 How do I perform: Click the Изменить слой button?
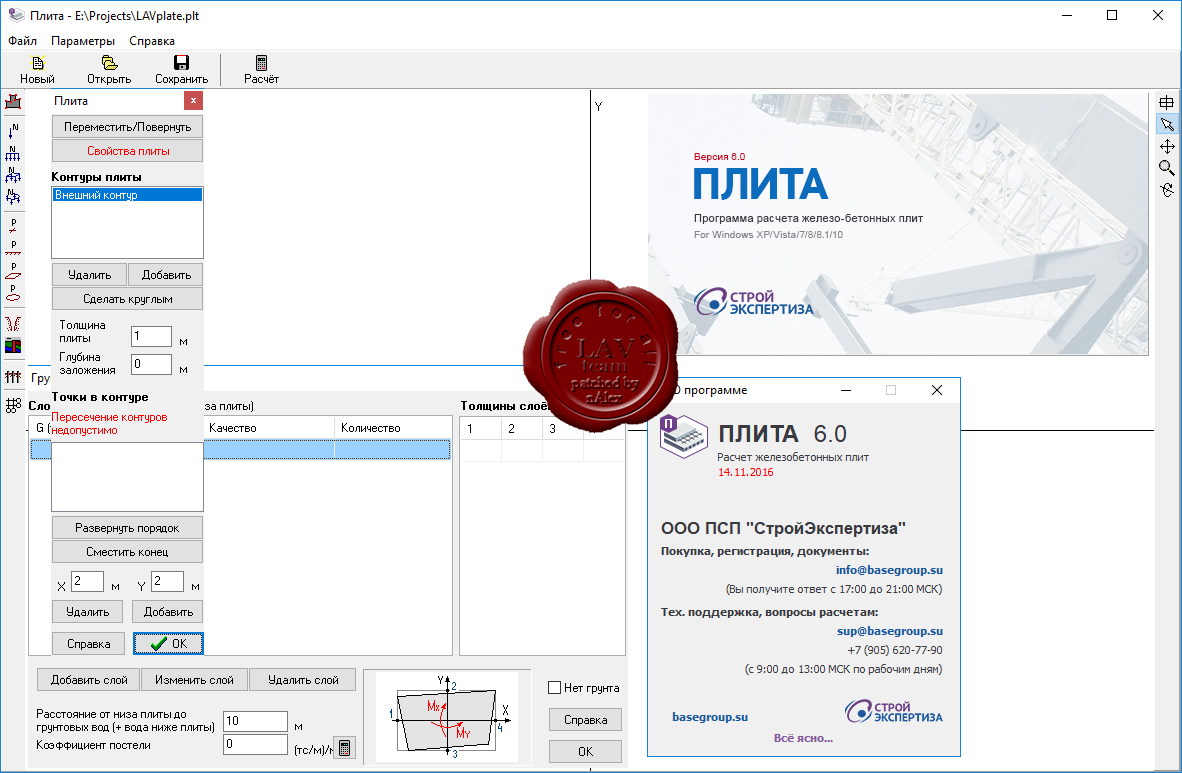coord(194,679)
